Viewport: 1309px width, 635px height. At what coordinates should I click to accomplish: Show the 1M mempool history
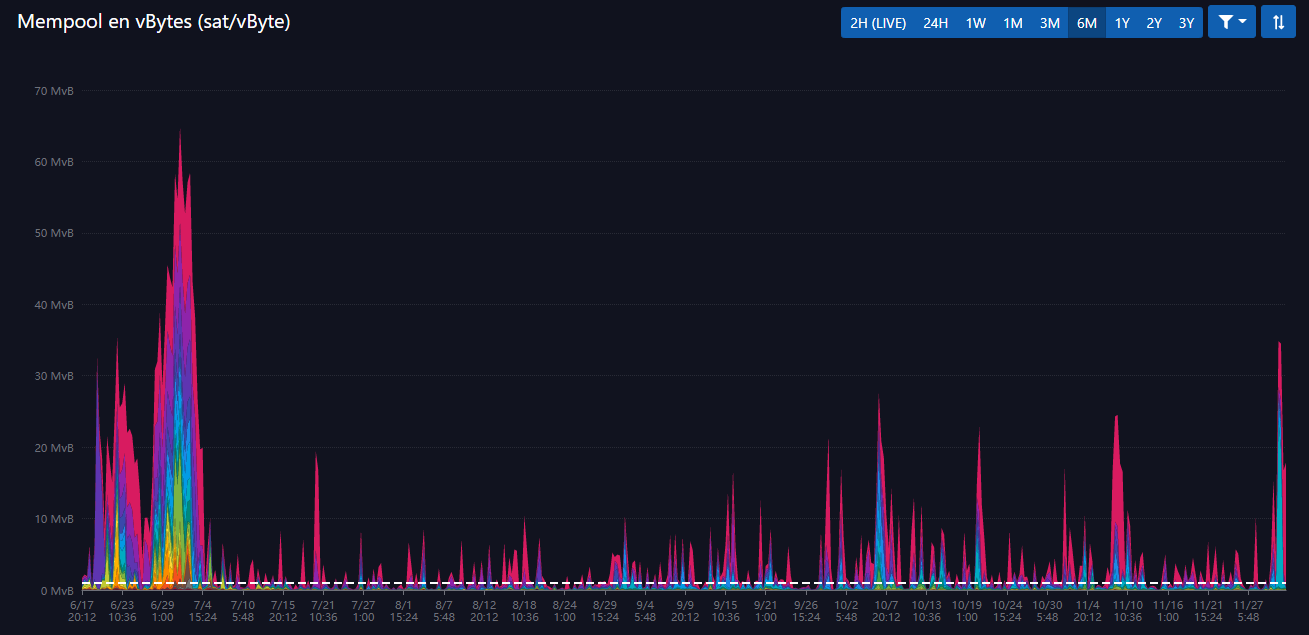1012,22
